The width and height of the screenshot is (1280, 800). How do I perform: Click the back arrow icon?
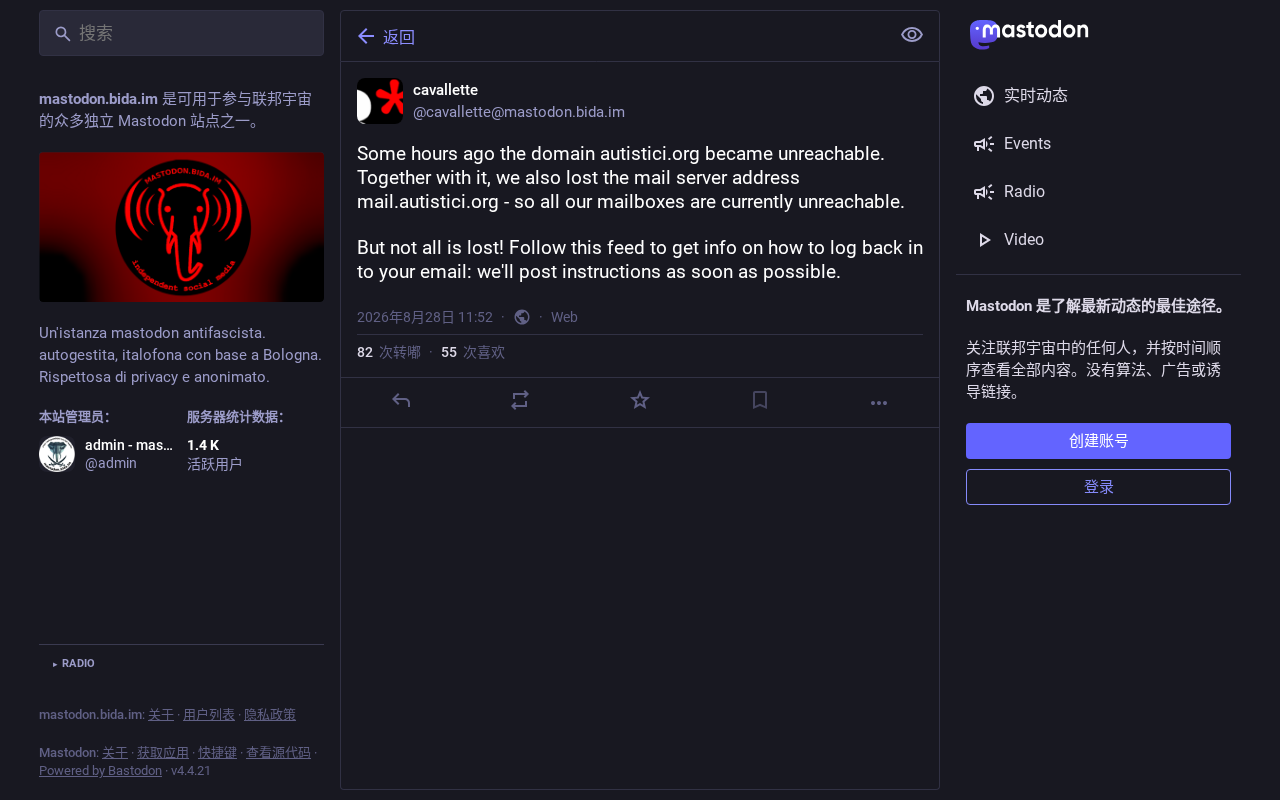(x=366, y=36)
